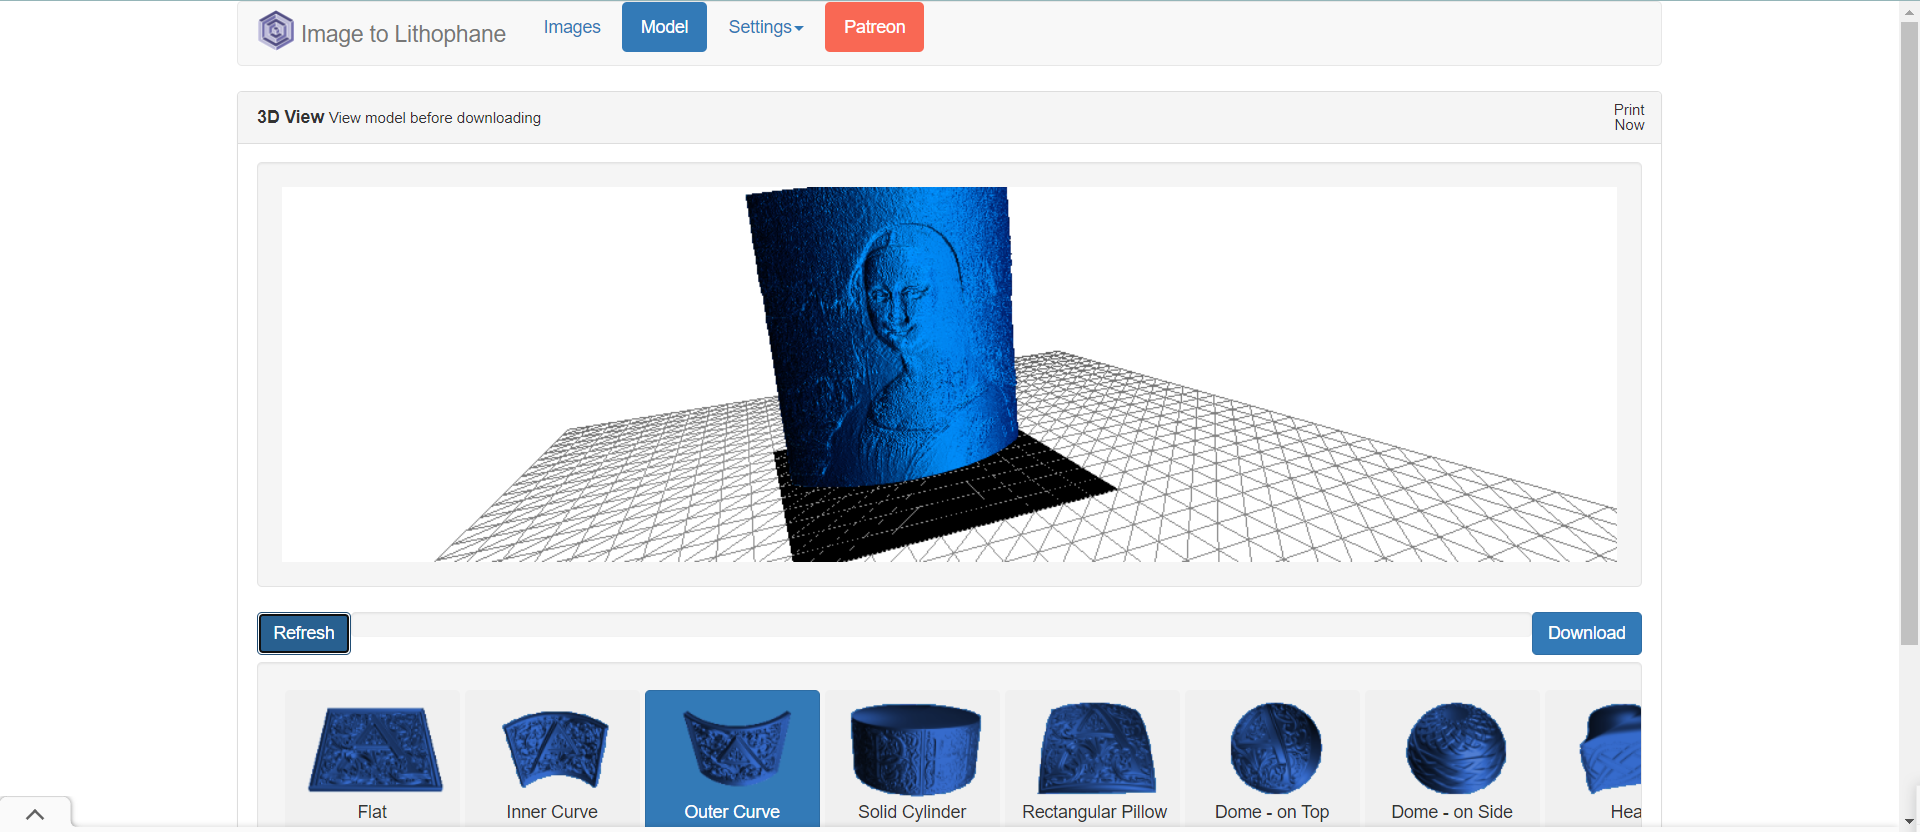Pick the Solid Cylinder shape thumbnail

tap(912, 759)
